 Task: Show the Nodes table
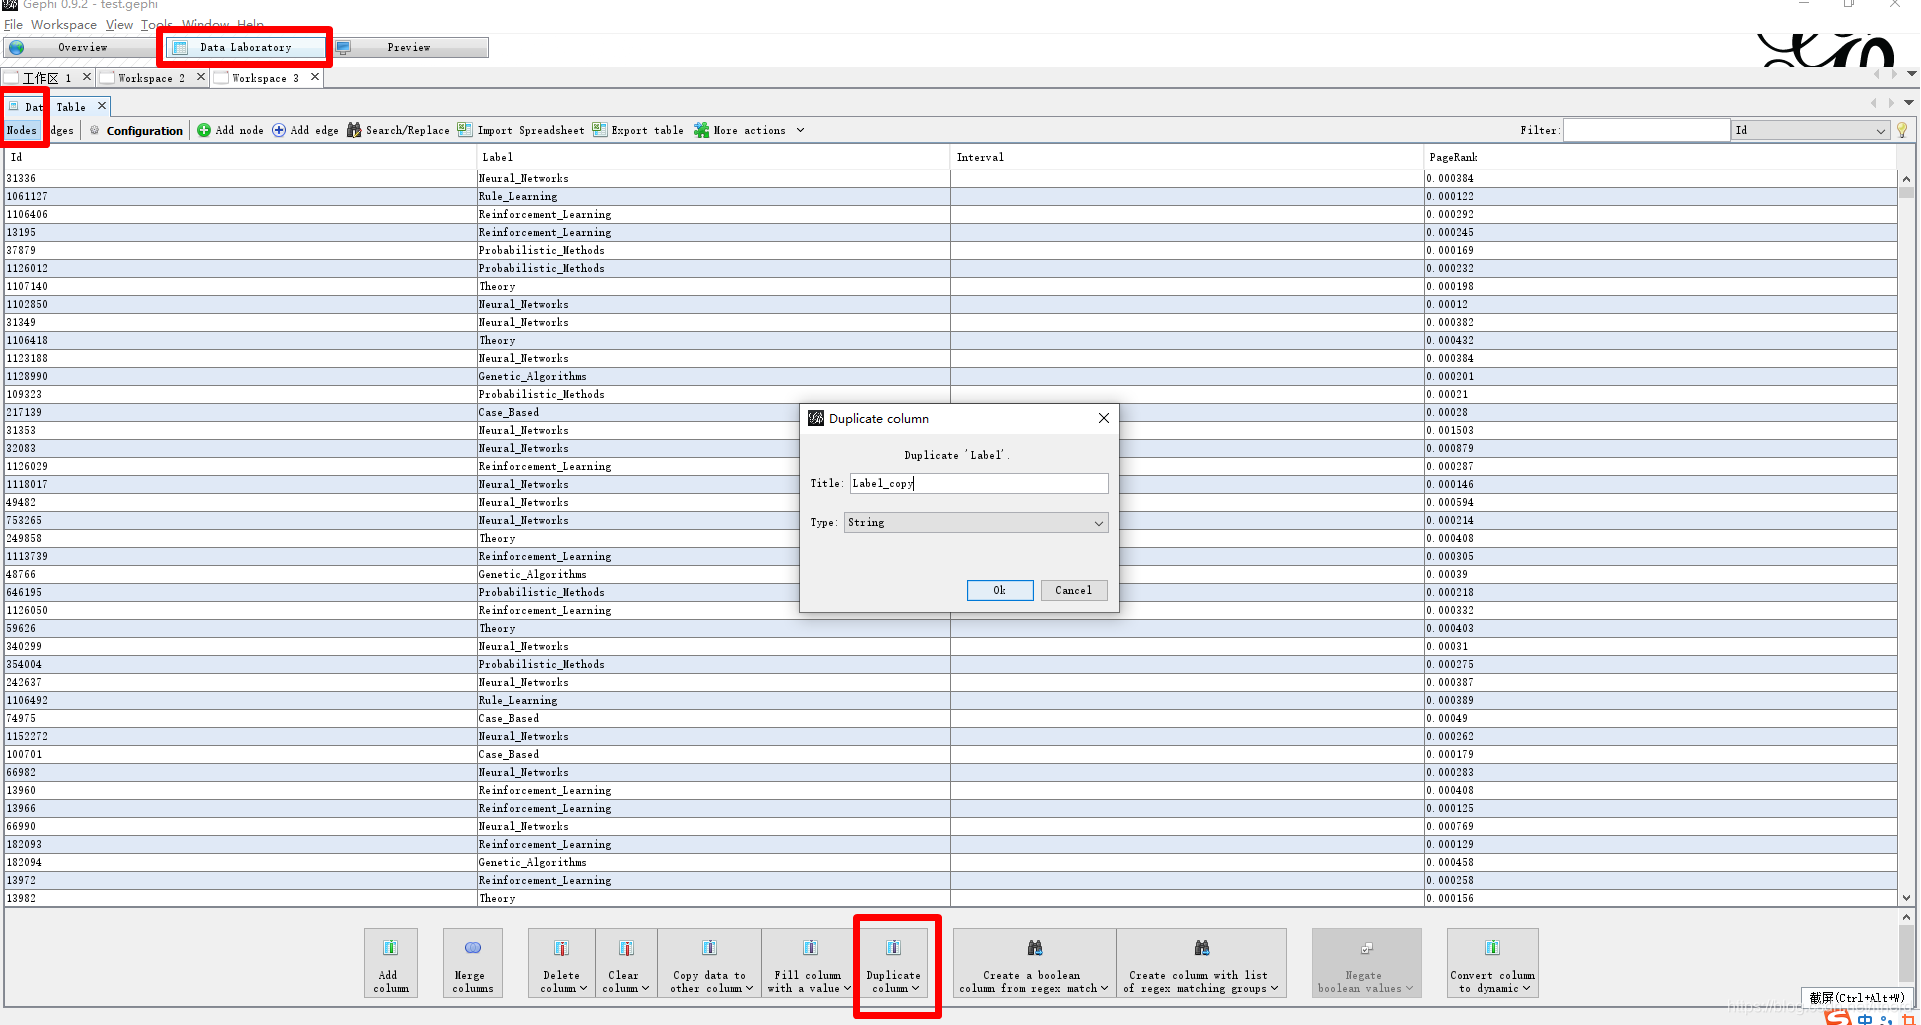(22, 130)
